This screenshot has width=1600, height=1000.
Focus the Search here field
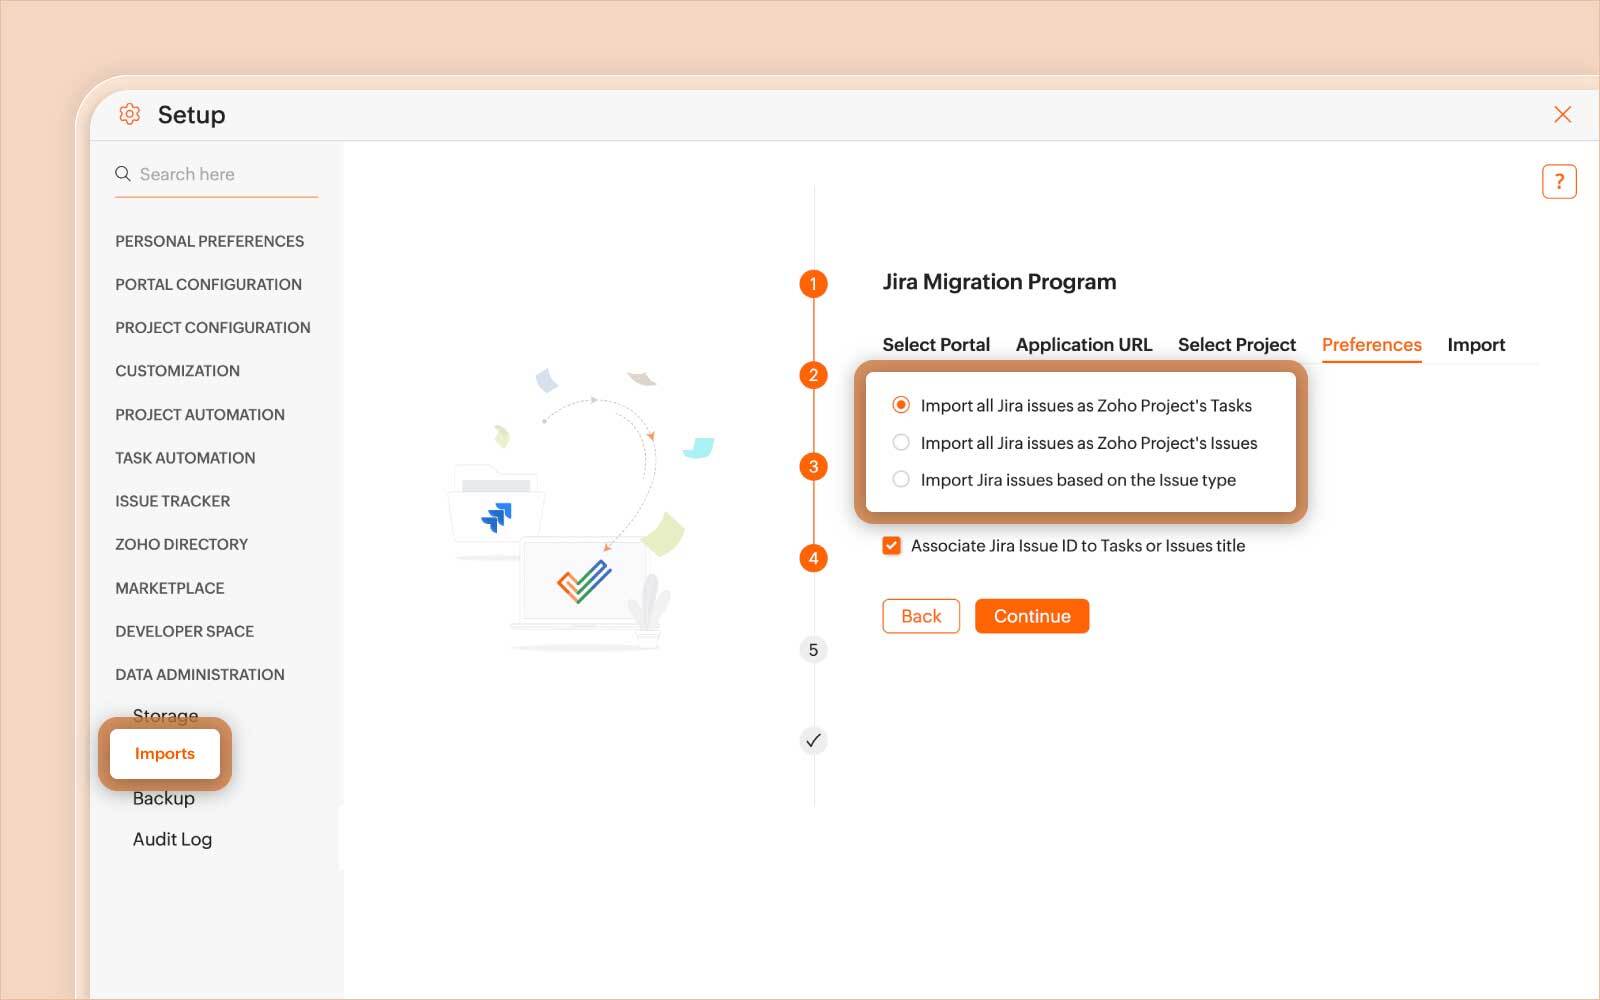coord(216,174)
